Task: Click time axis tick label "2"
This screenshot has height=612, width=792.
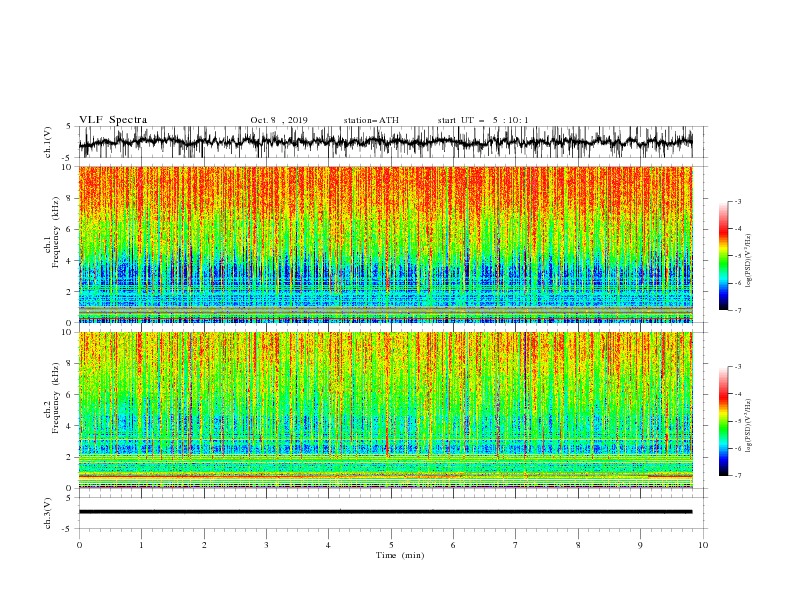Action: [204, 545]
